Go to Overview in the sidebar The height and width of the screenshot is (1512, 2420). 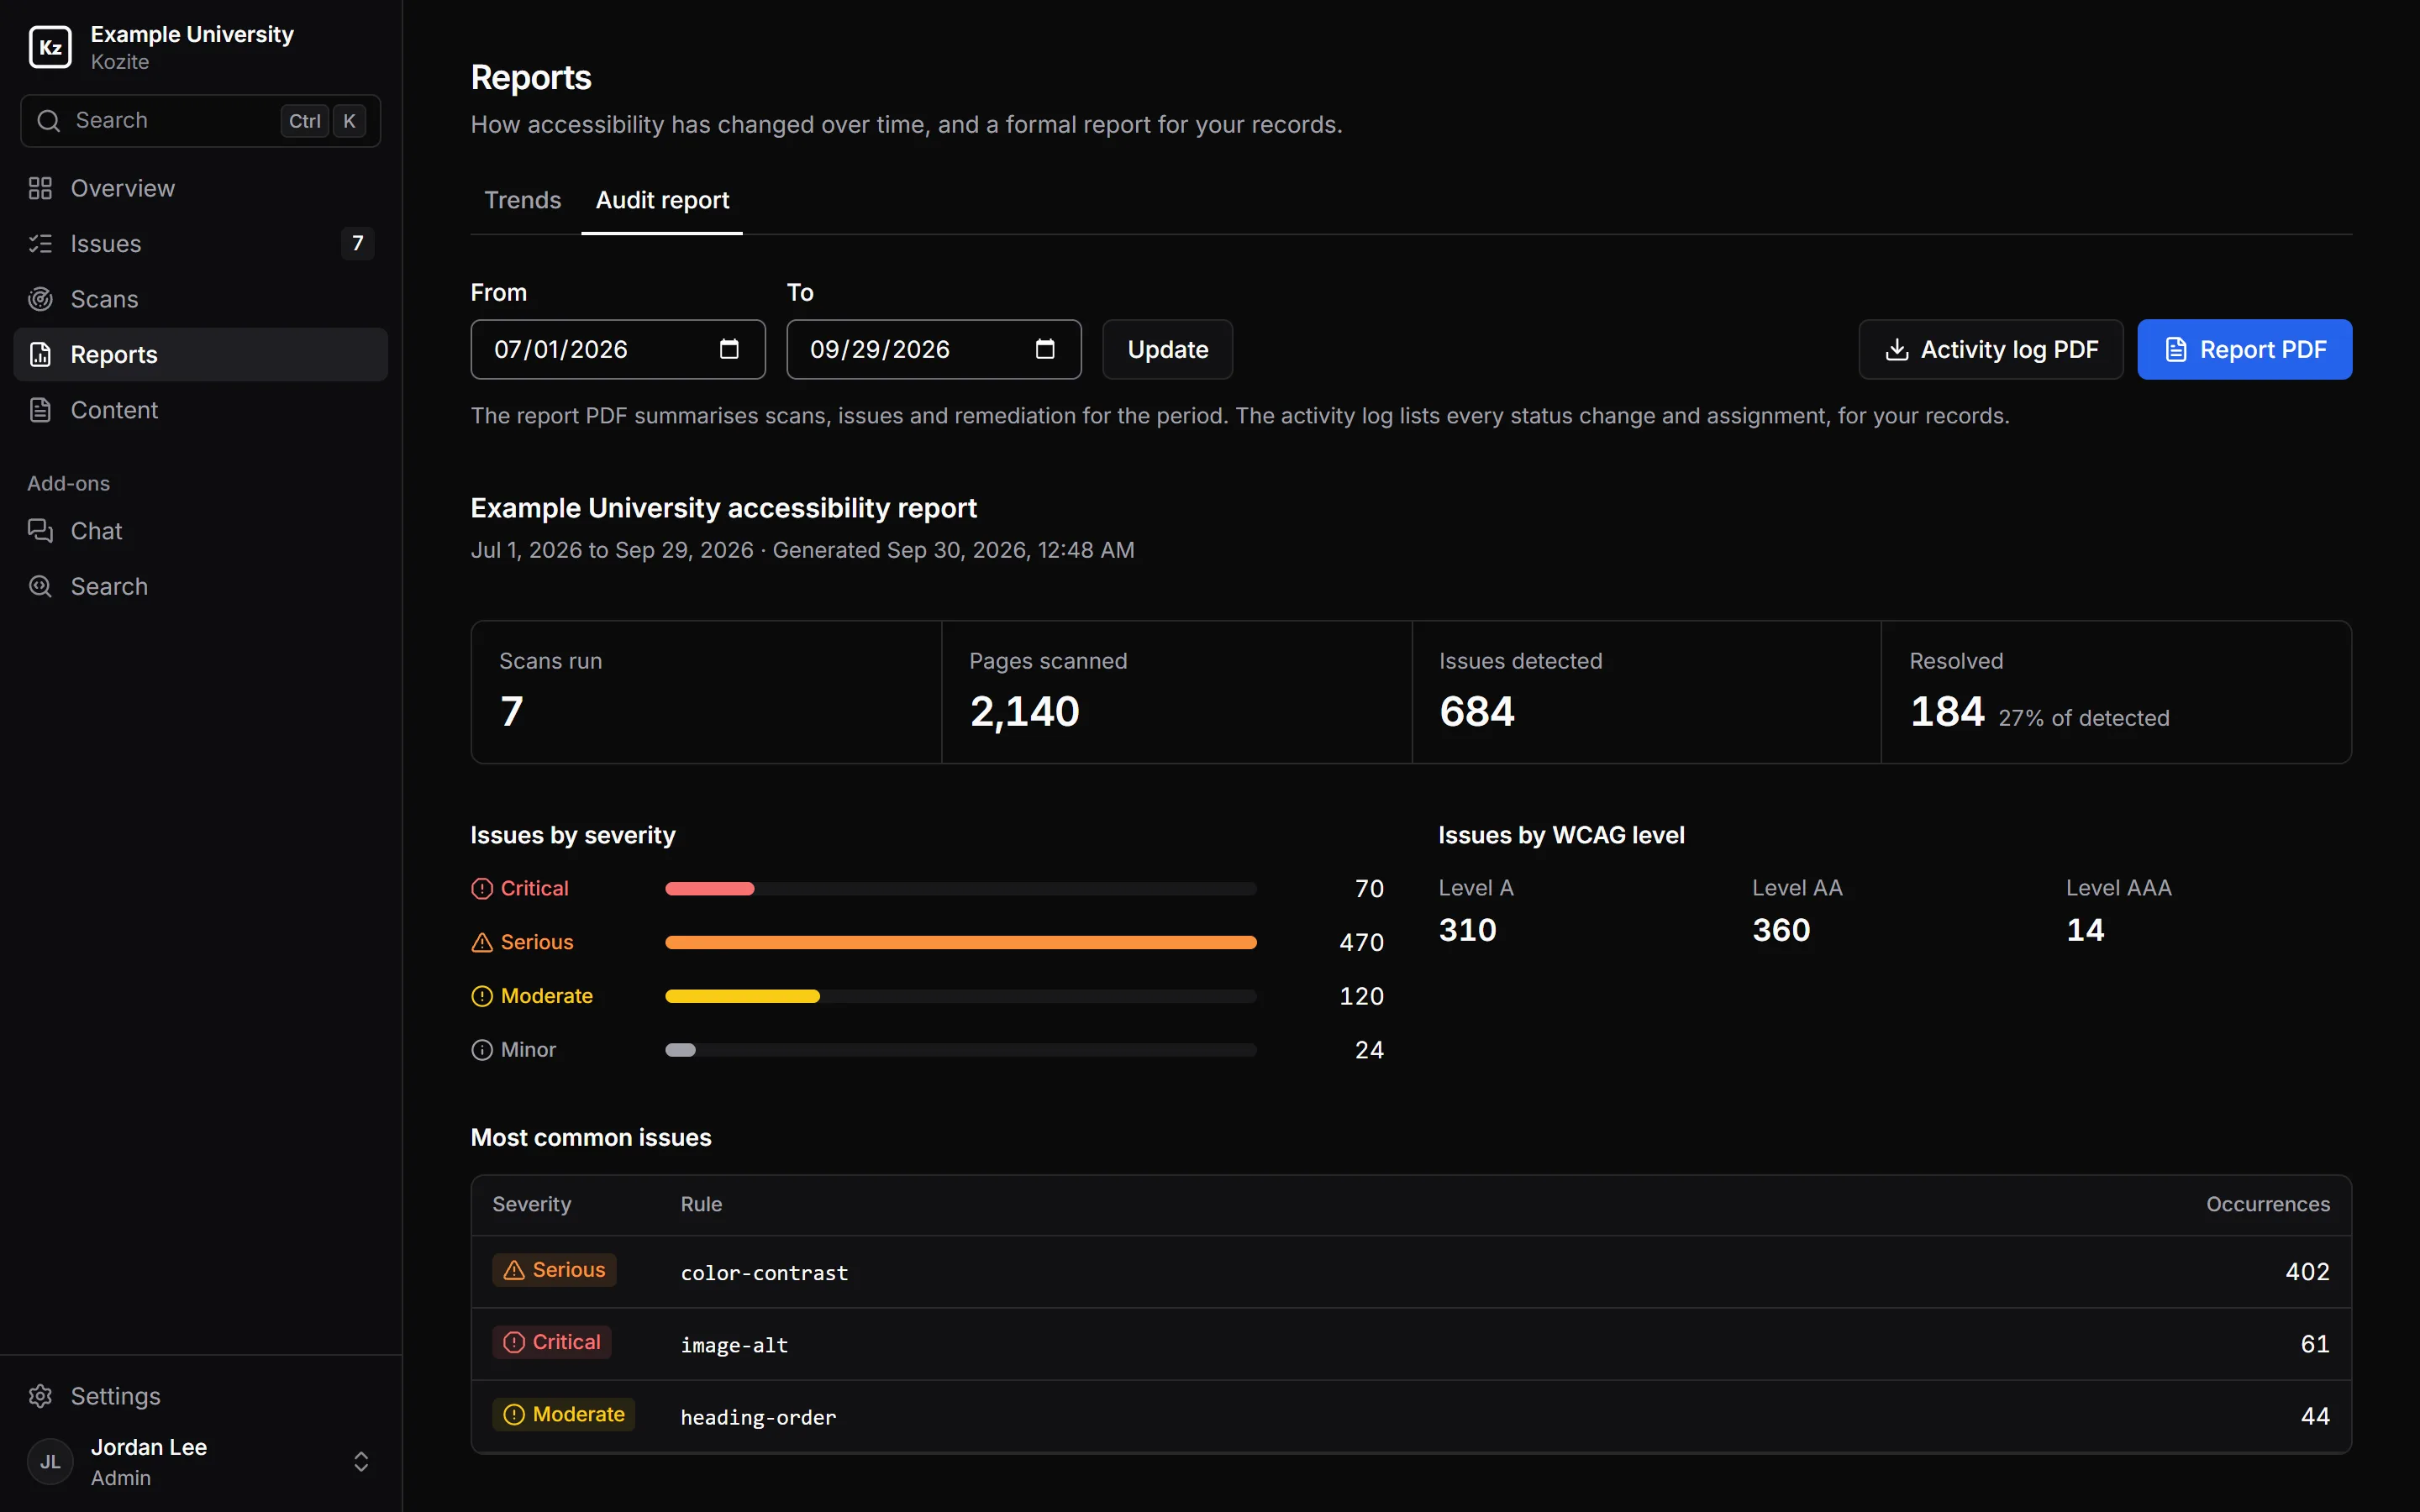click(201, 188)
